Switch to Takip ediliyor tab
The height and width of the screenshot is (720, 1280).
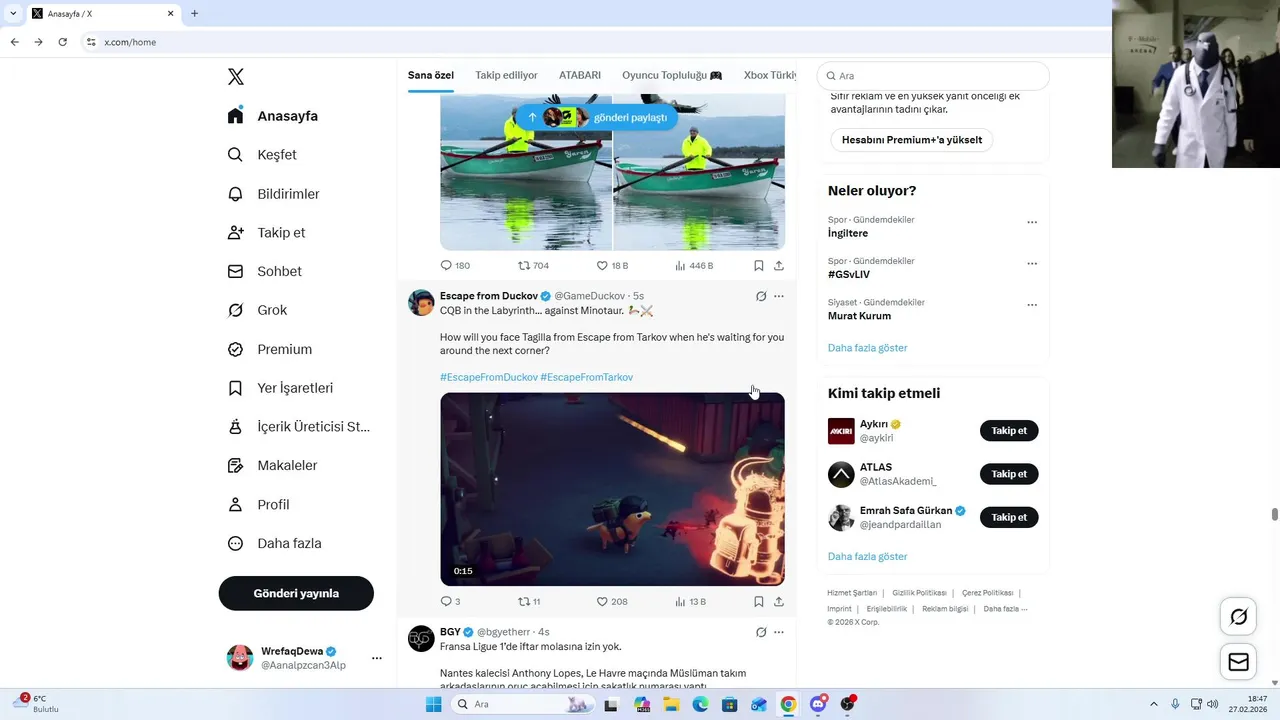506,76
